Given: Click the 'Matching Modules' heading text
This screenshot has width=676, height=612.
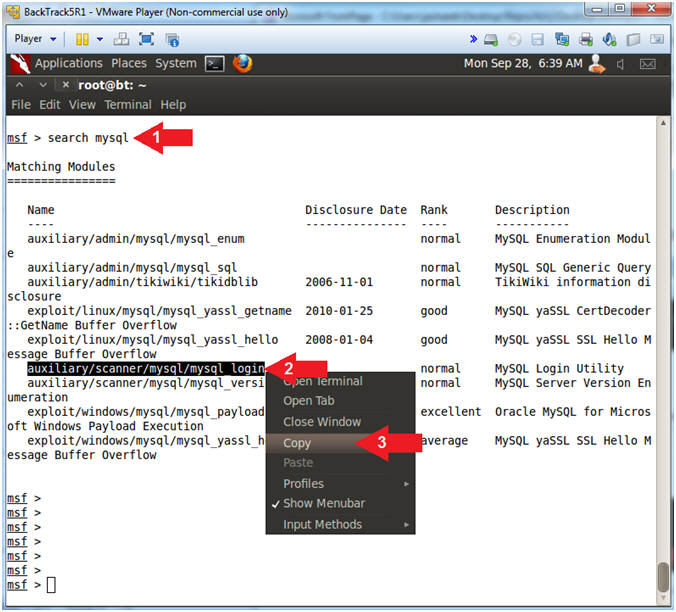Looking at the screenshot, I should pyautogui.click(x=61, y=167).
